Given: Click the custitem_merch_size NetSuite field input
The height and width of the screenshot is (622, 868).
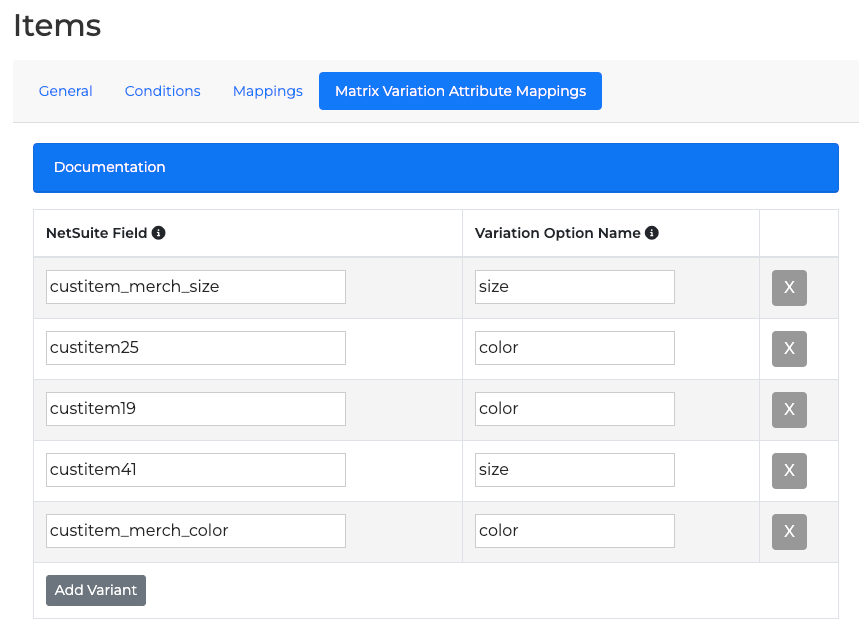Looking at the screenshot, I should (196, 287).
